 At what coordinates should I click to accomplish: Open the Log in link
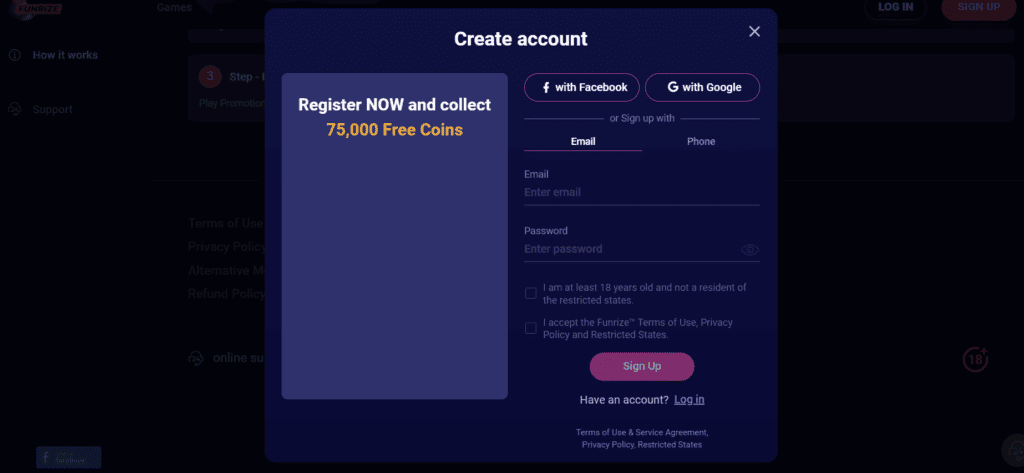point(690,399)
